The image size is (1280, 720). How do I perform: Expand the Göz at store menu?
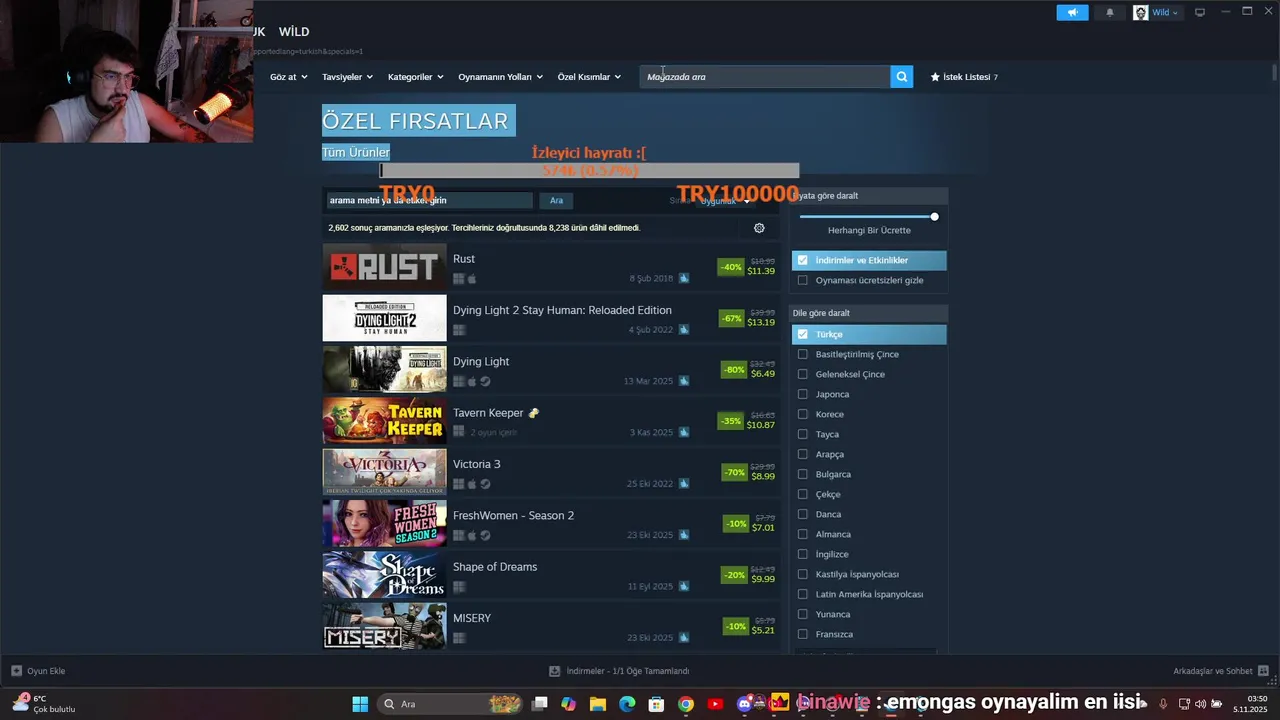point(287,77)
